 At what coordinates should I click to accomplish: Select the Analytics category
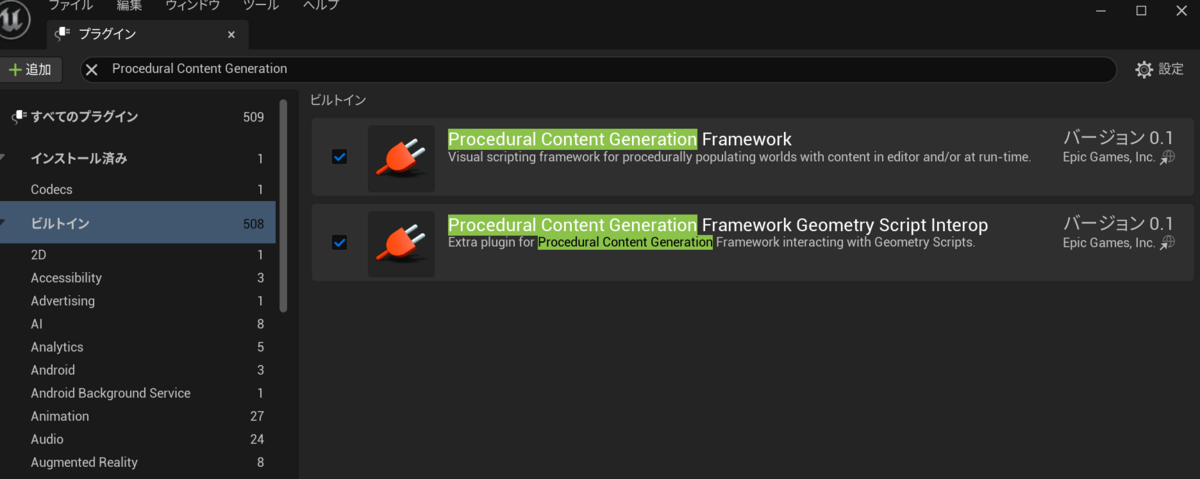click(138, 347)
